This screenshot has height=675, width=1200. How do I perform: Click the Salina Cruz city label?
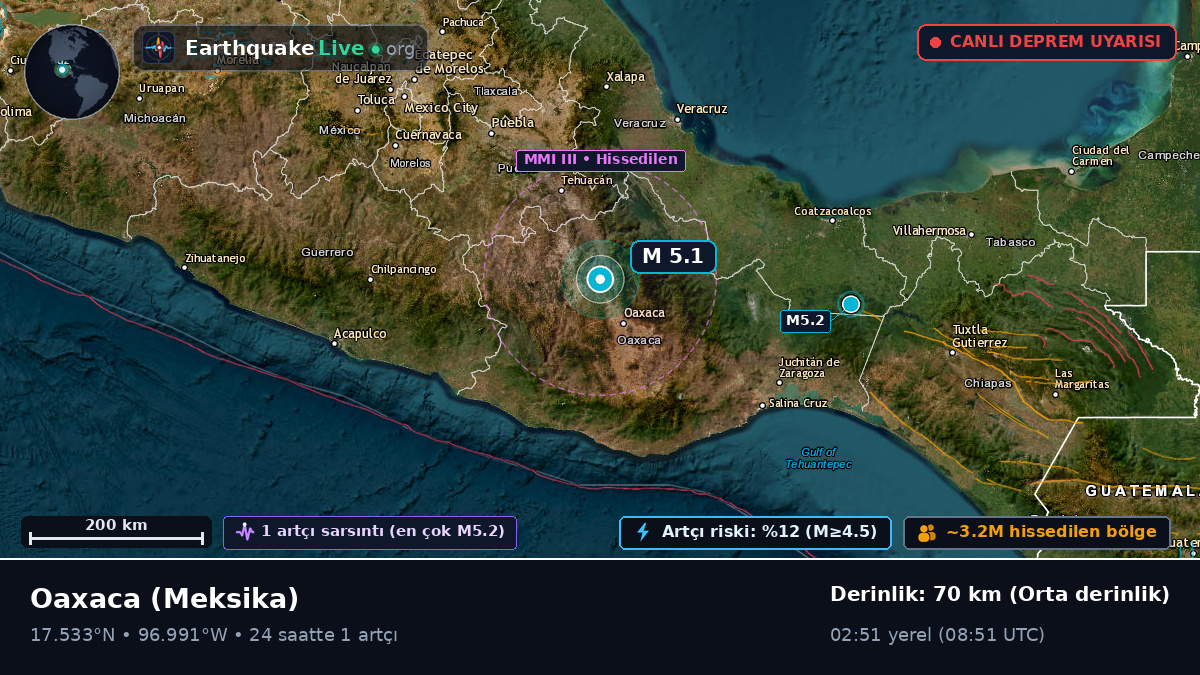tap(799, 403)
